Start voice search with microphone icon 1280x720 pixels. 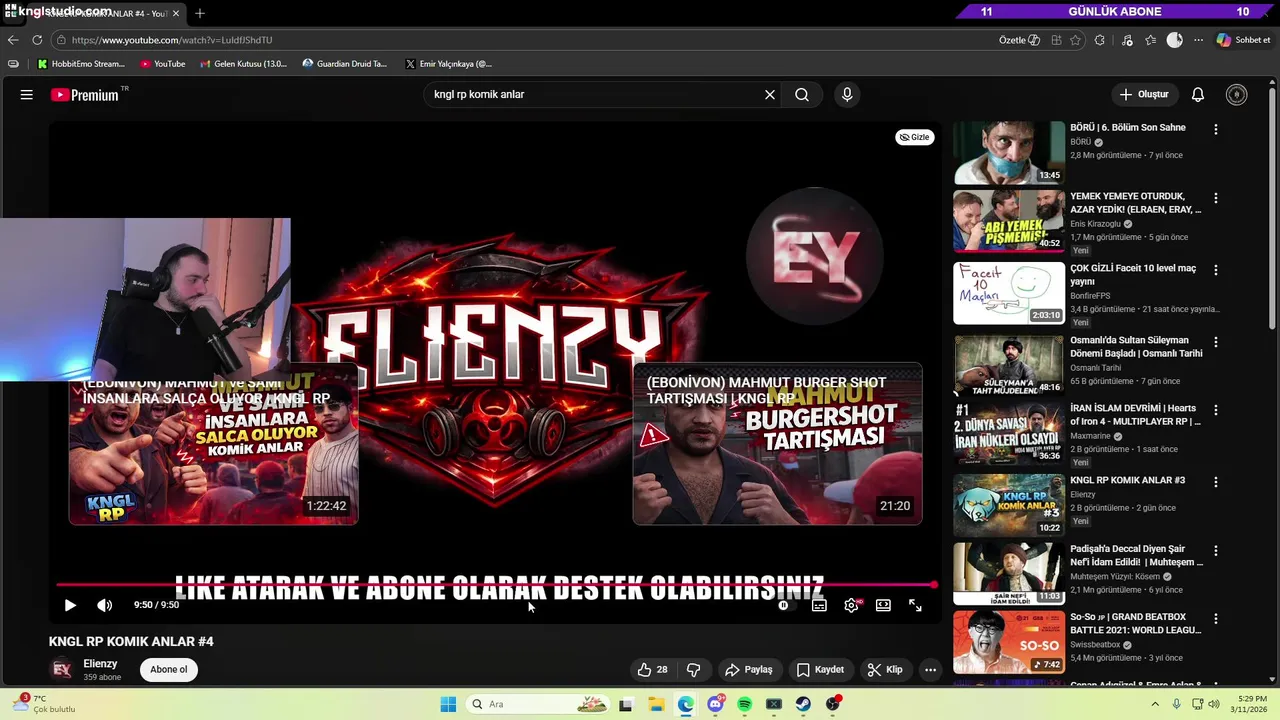847,95
